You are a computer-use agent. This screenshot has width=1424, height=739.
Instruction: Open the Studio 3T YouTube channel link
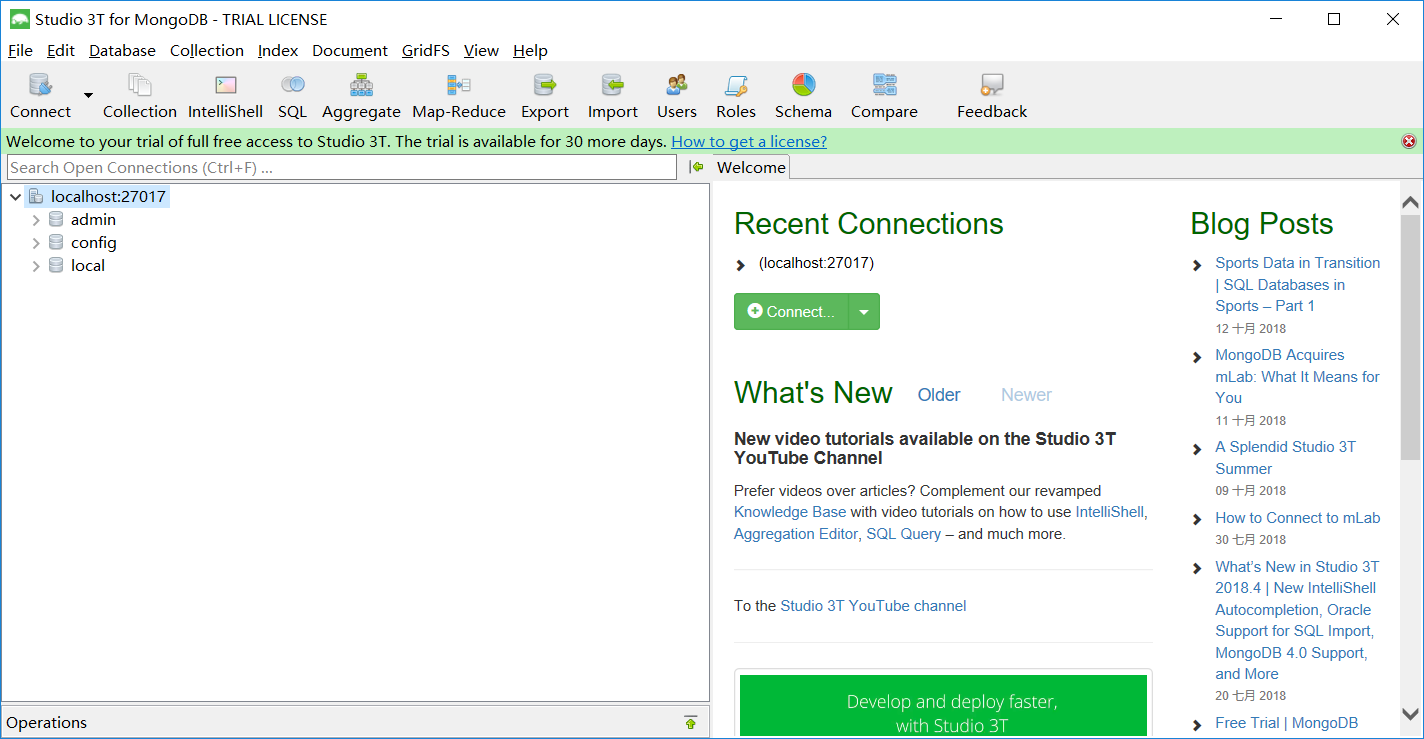point(873,606)
